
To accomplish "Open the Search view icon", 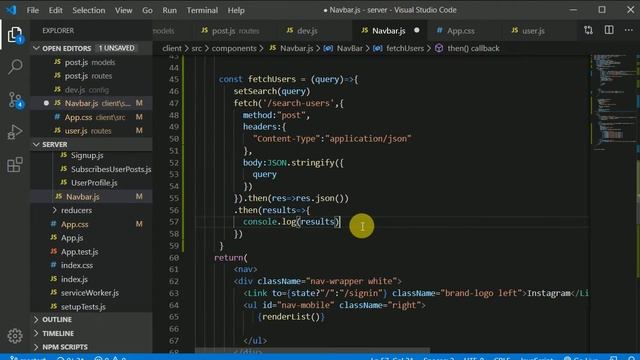I will coord(15,67).
